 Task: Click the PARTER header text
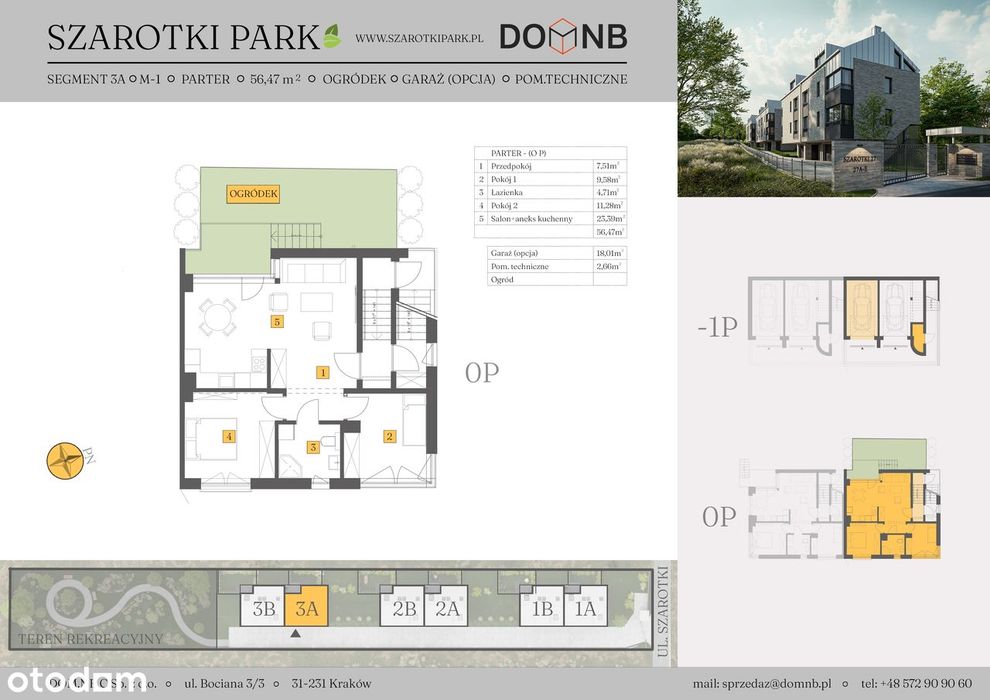click(x=206, y=80)
